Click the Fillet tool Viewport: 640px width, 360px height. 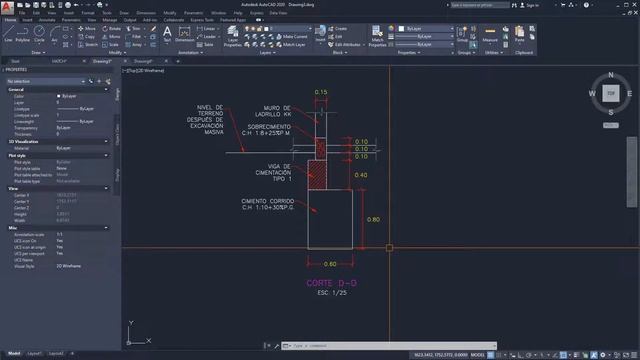point(133,37)
